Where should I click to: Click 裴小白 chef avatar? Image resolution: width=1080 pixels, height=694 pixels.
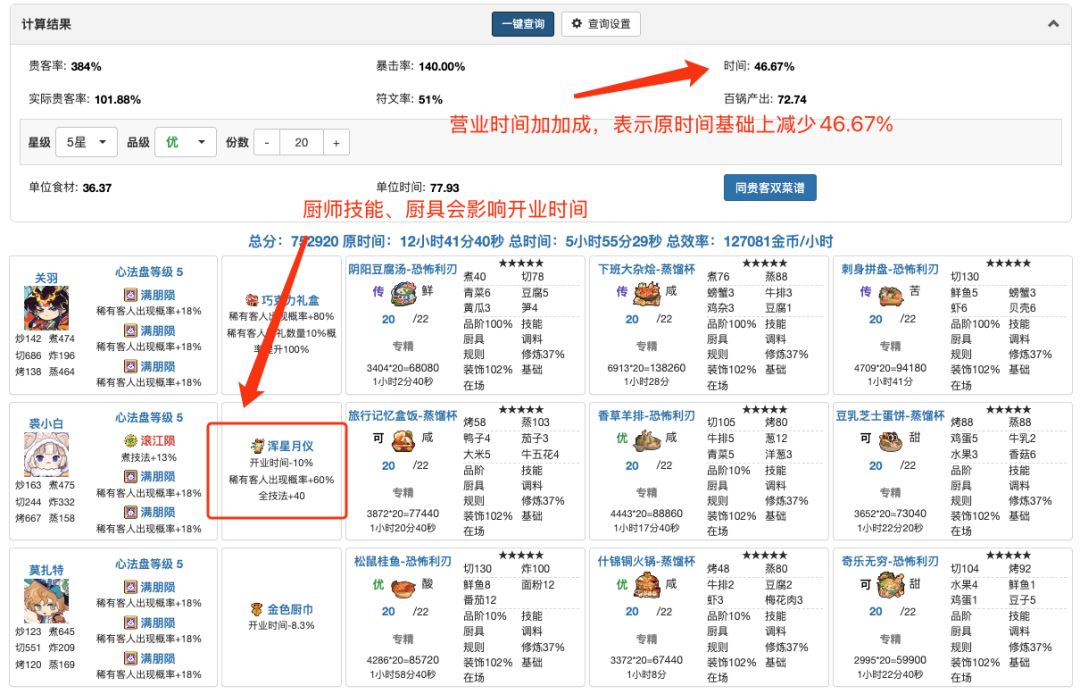click(x=45, y=454)
